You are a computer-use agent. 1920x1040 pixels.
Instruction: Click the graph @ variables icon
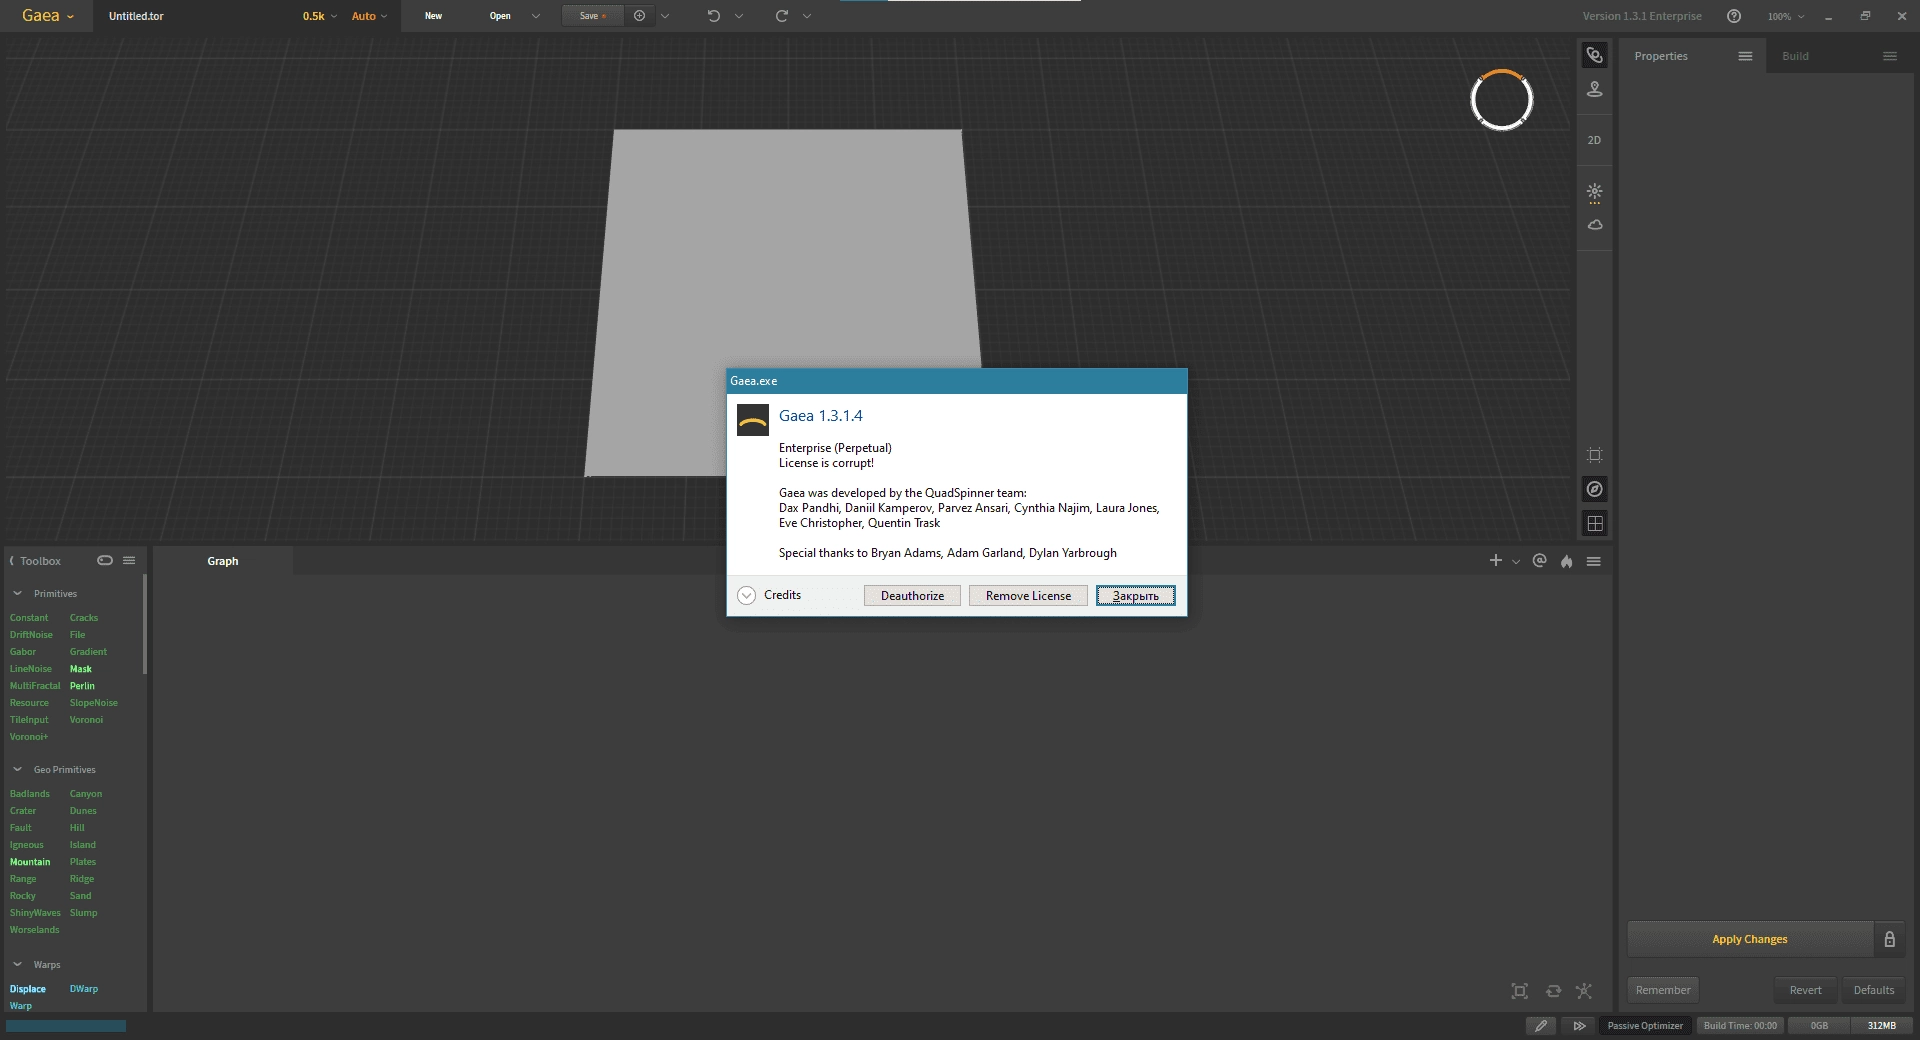click(x=1540, y=561)
